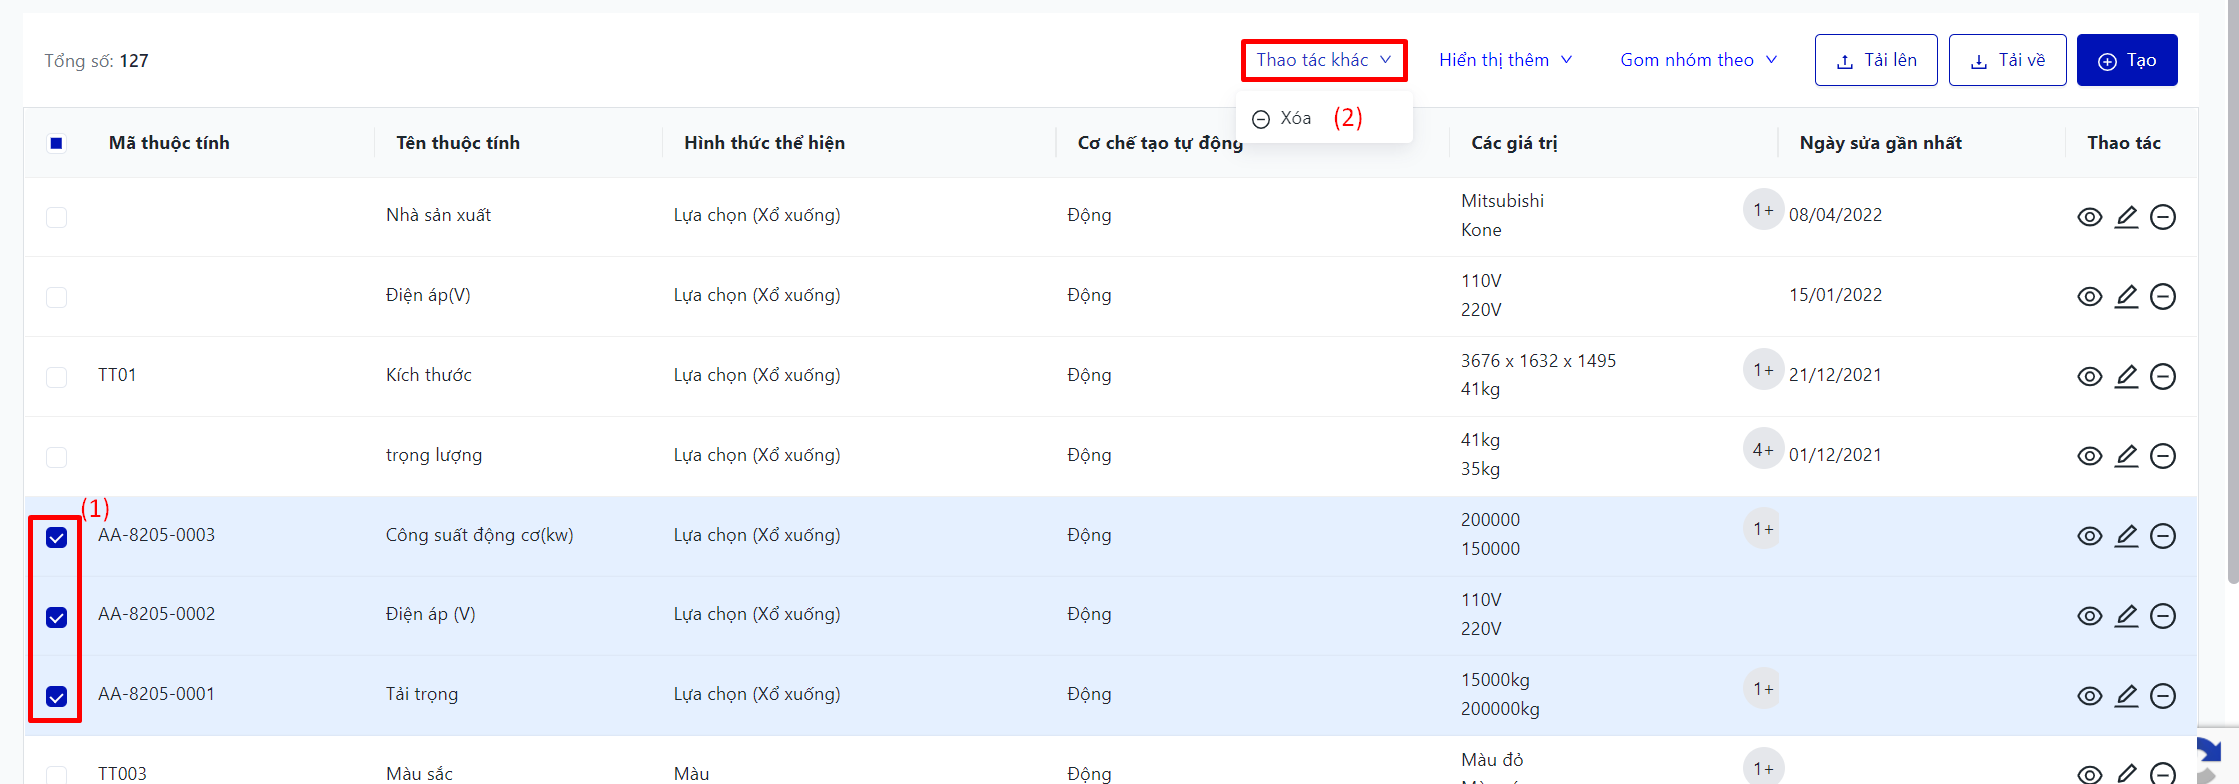Collapse the Thao tác khác dropdown
The width and height of the screenshot is (2239, 784).
click(1323, 60)
